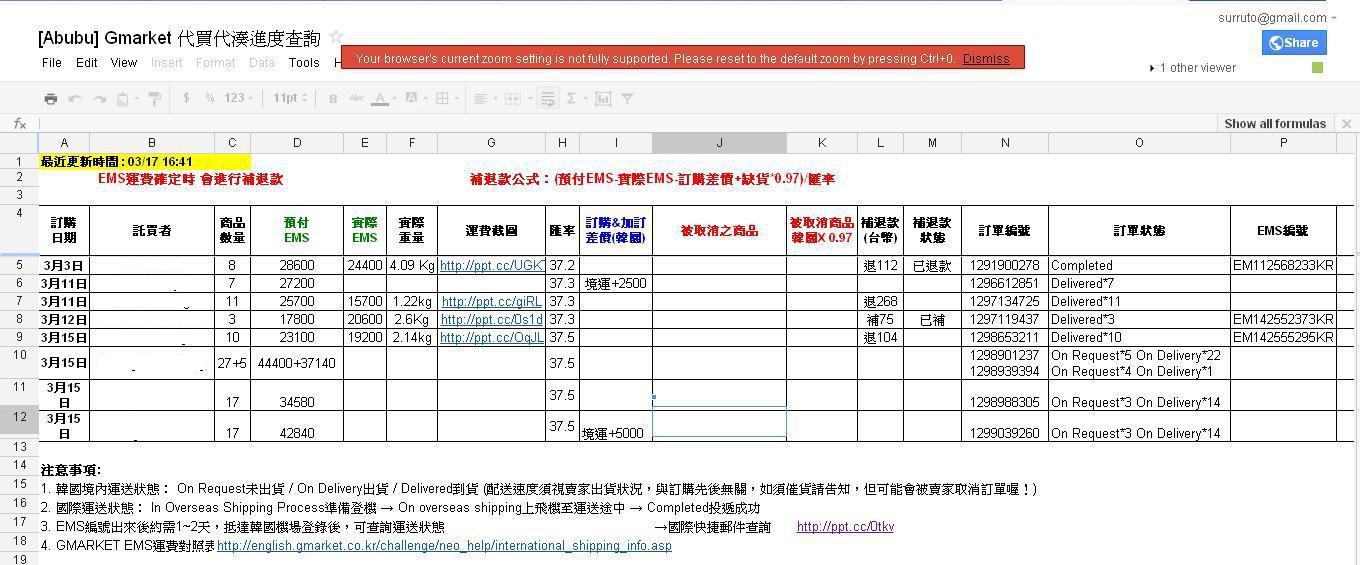The width and height of the screenshot is (1360, 565).
Task: Select column A header
Action: [x=64, y=143]
